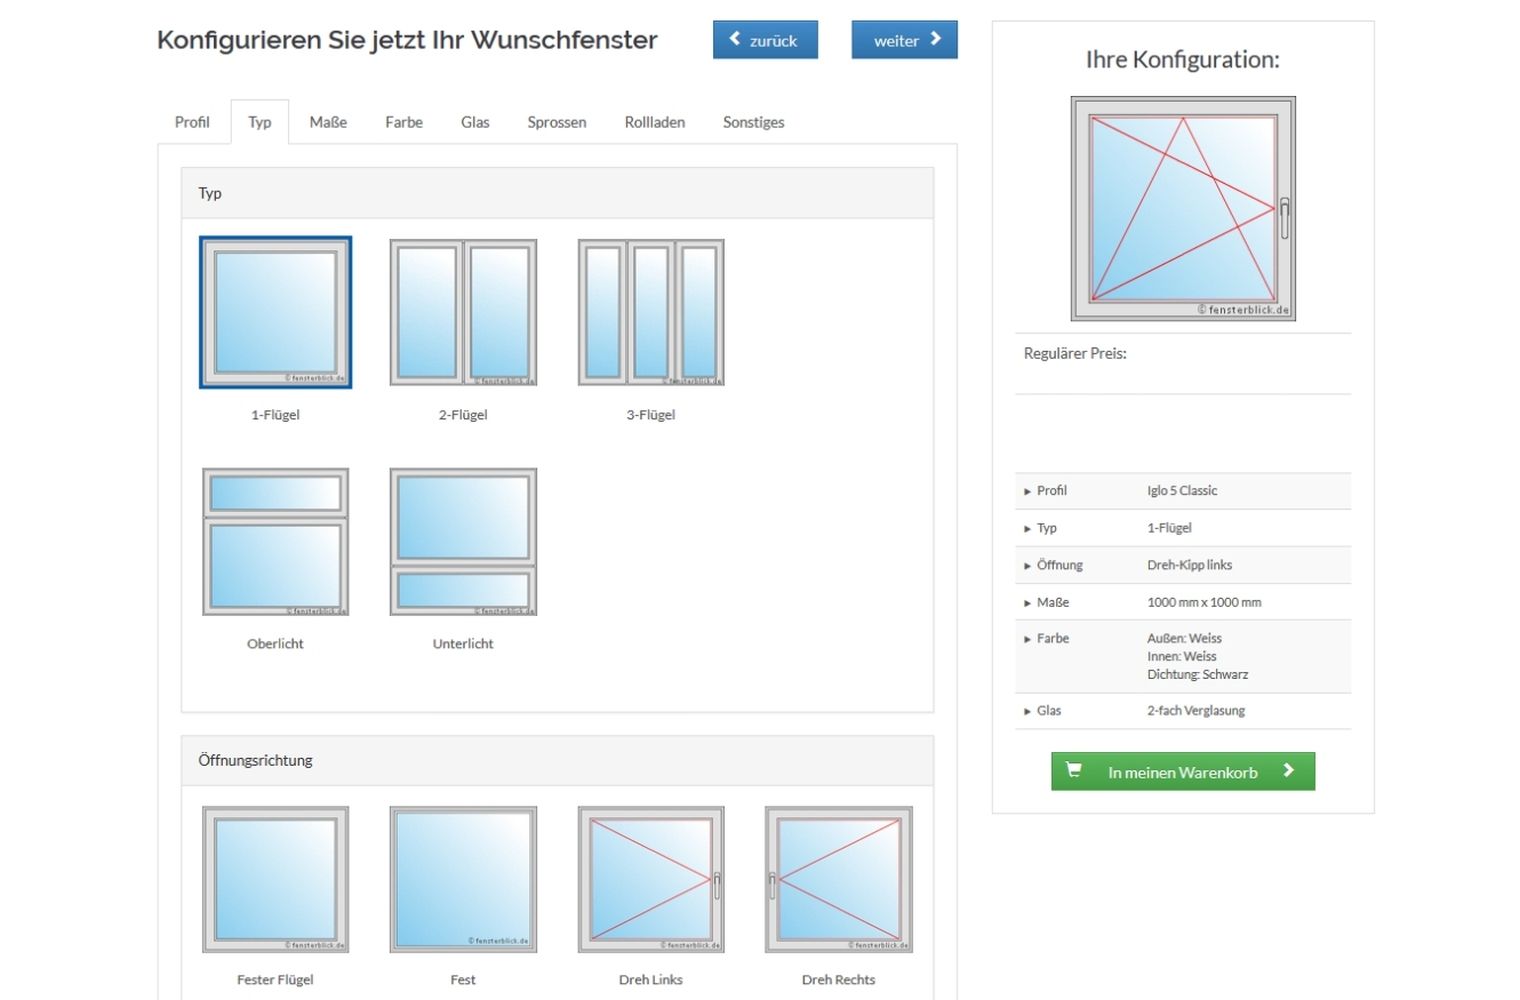Add to cart via In meinen Warenkorb

1182,772
